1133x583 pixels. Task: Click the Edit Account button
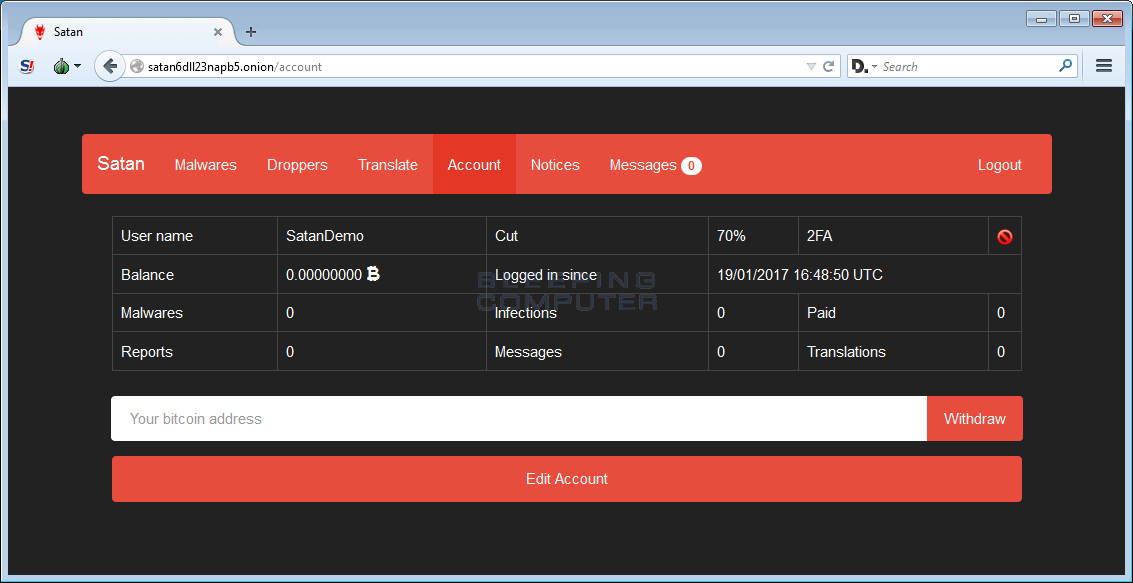(566, 479)
